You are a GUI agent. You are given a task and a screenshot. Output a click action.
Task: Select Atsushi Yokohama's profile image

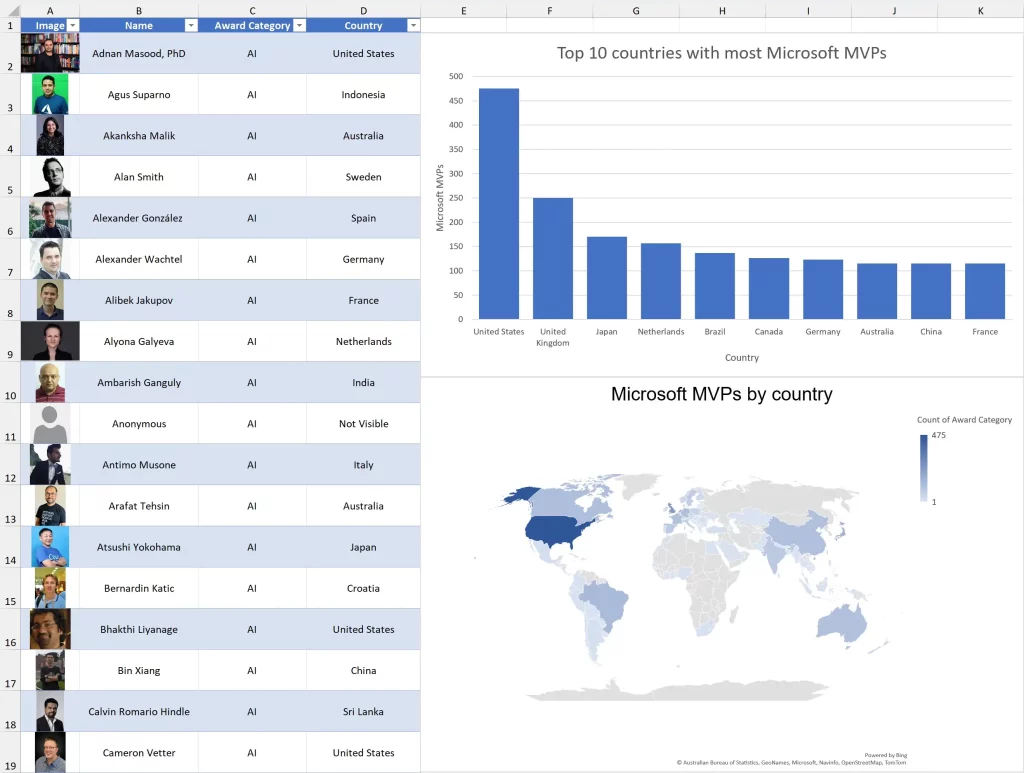click(49, 547)
